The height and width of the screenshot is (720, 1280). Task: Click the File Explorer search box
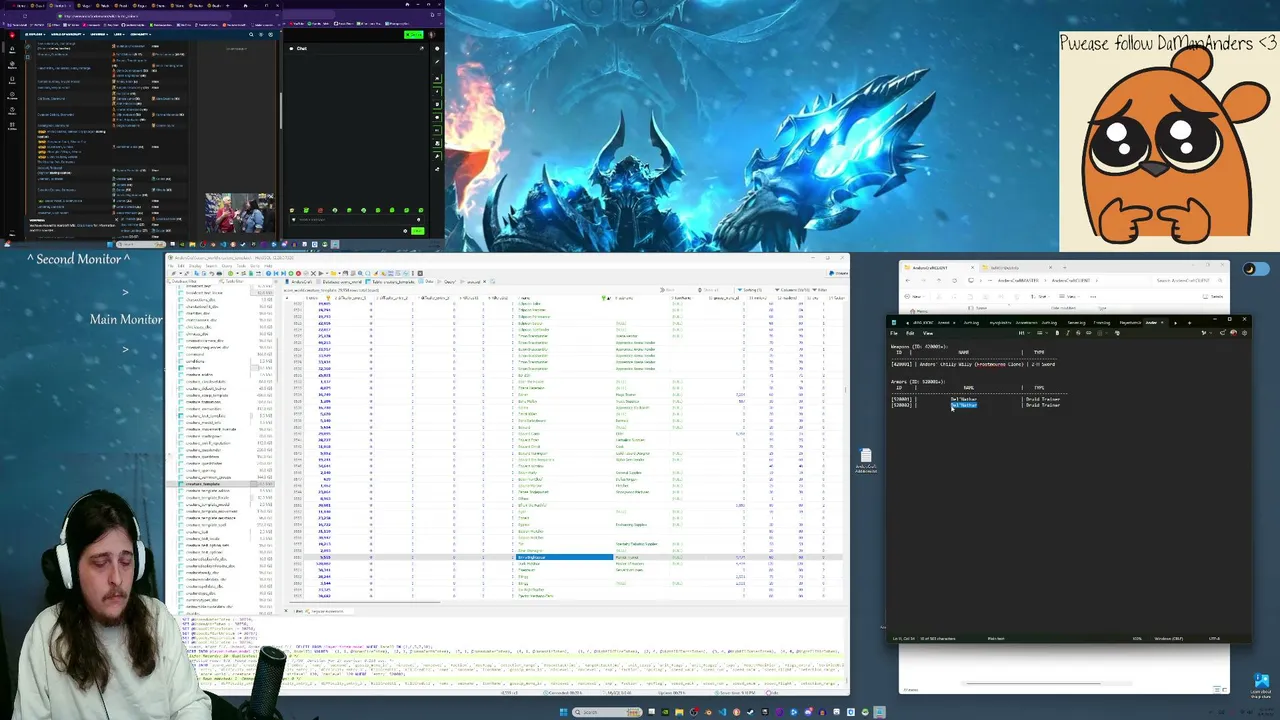click(1190, 280)
